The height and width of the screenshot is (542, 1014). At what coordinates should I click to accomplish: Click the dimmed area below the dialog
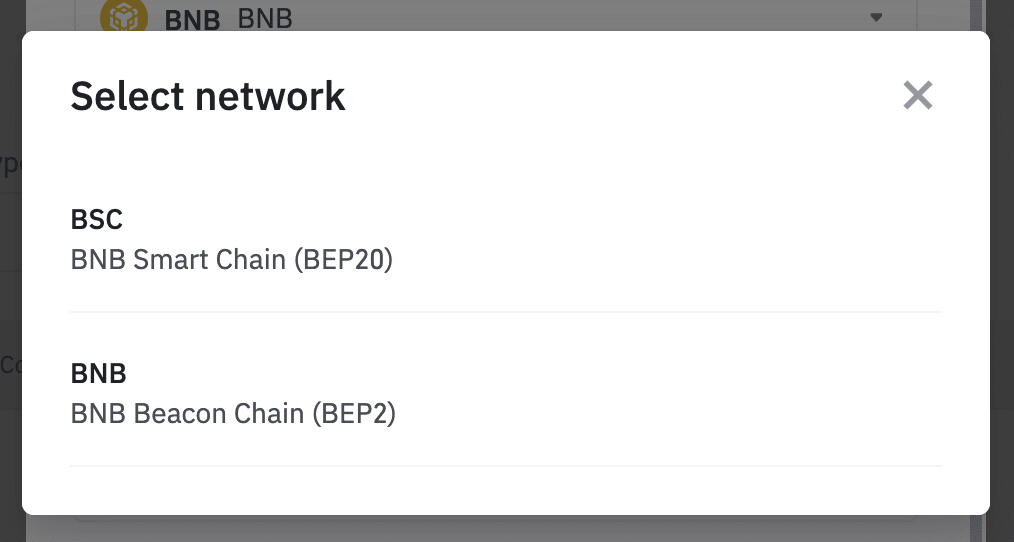pyautogui.click(x=500, y=529)
